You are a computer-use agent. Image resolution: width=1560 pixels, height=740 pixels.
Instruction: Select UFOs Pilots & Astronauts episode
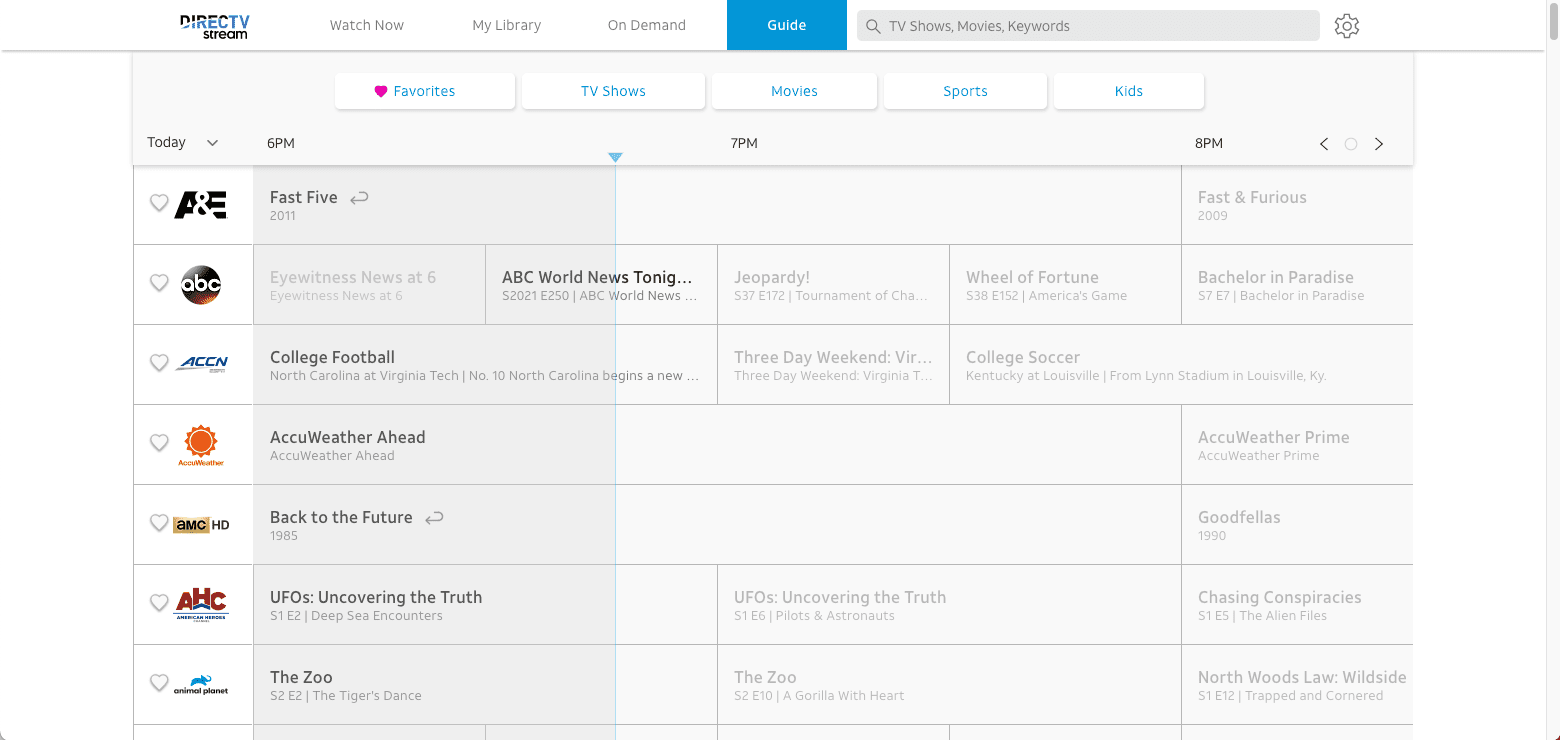(949, 605)
